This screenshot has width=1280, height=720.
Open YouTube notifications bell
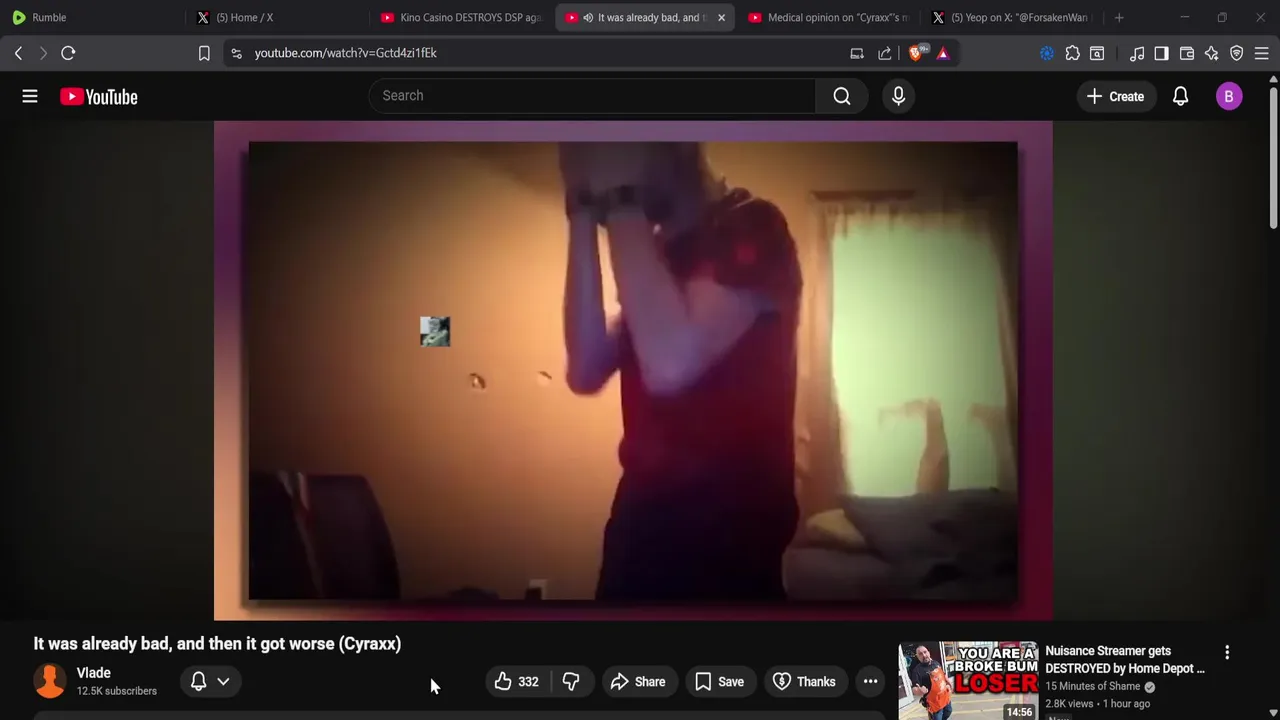[1181, 96]
